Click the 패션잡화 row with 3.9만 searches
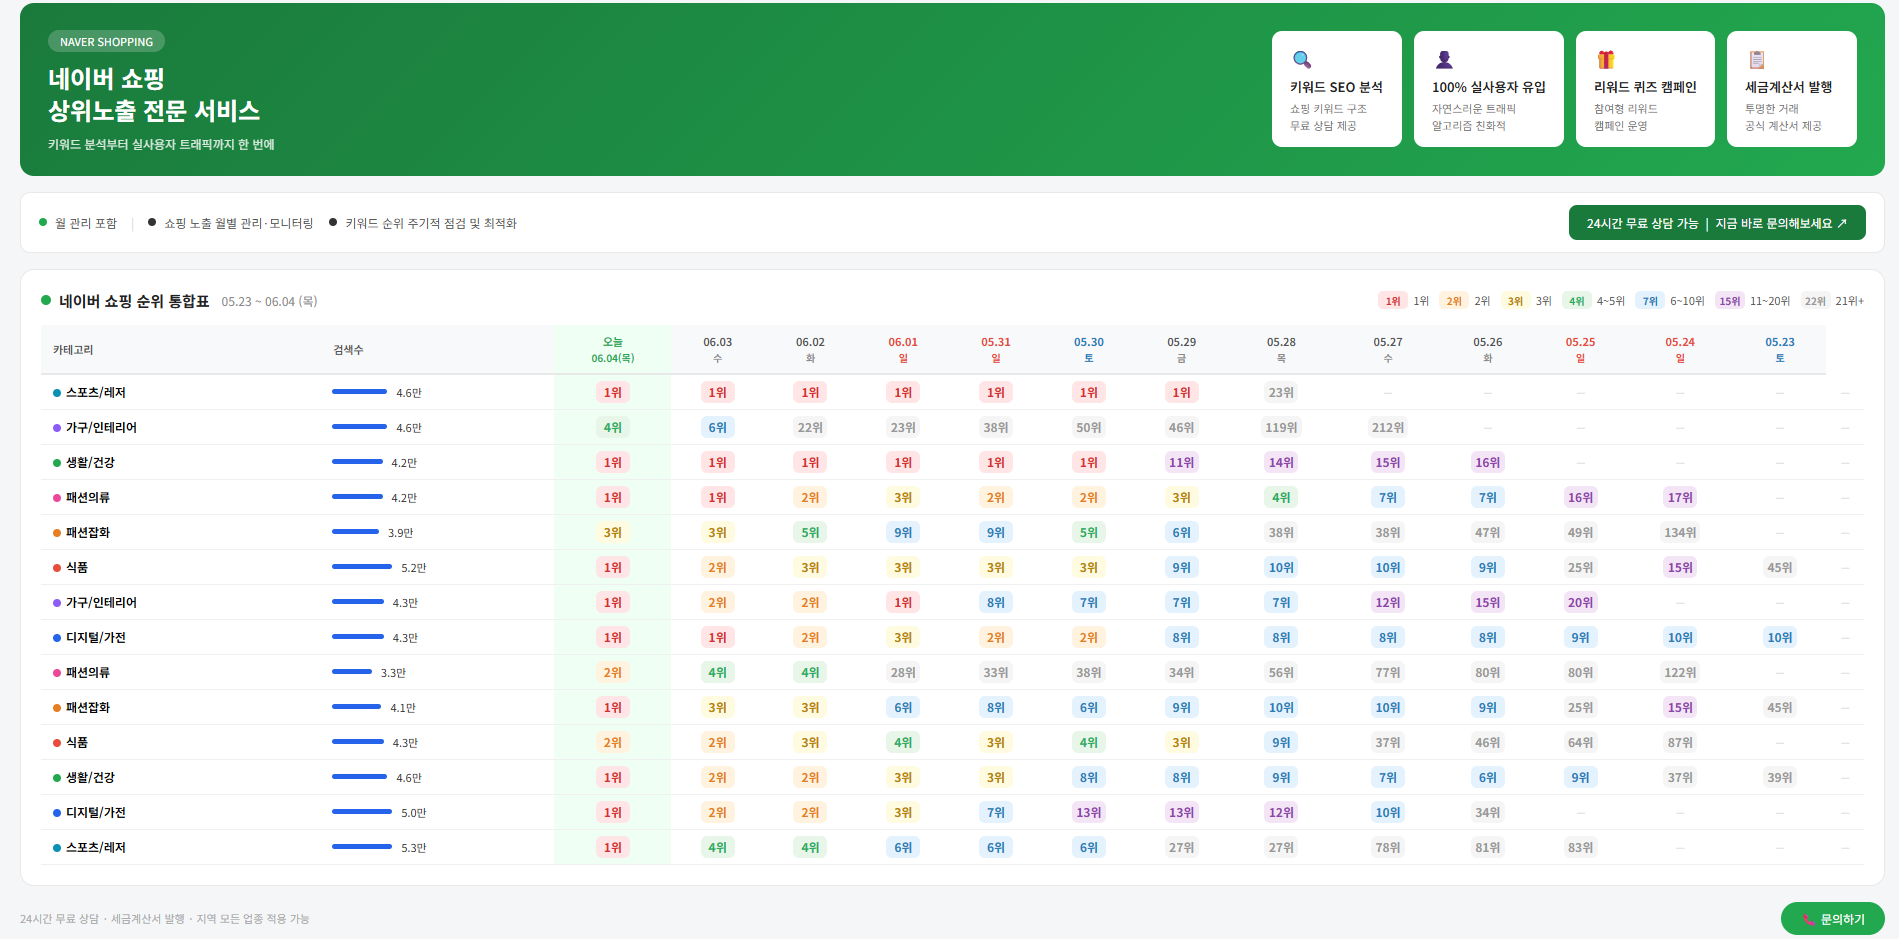Viewport: 1899px width, 939px height. (x=952, y=532)
